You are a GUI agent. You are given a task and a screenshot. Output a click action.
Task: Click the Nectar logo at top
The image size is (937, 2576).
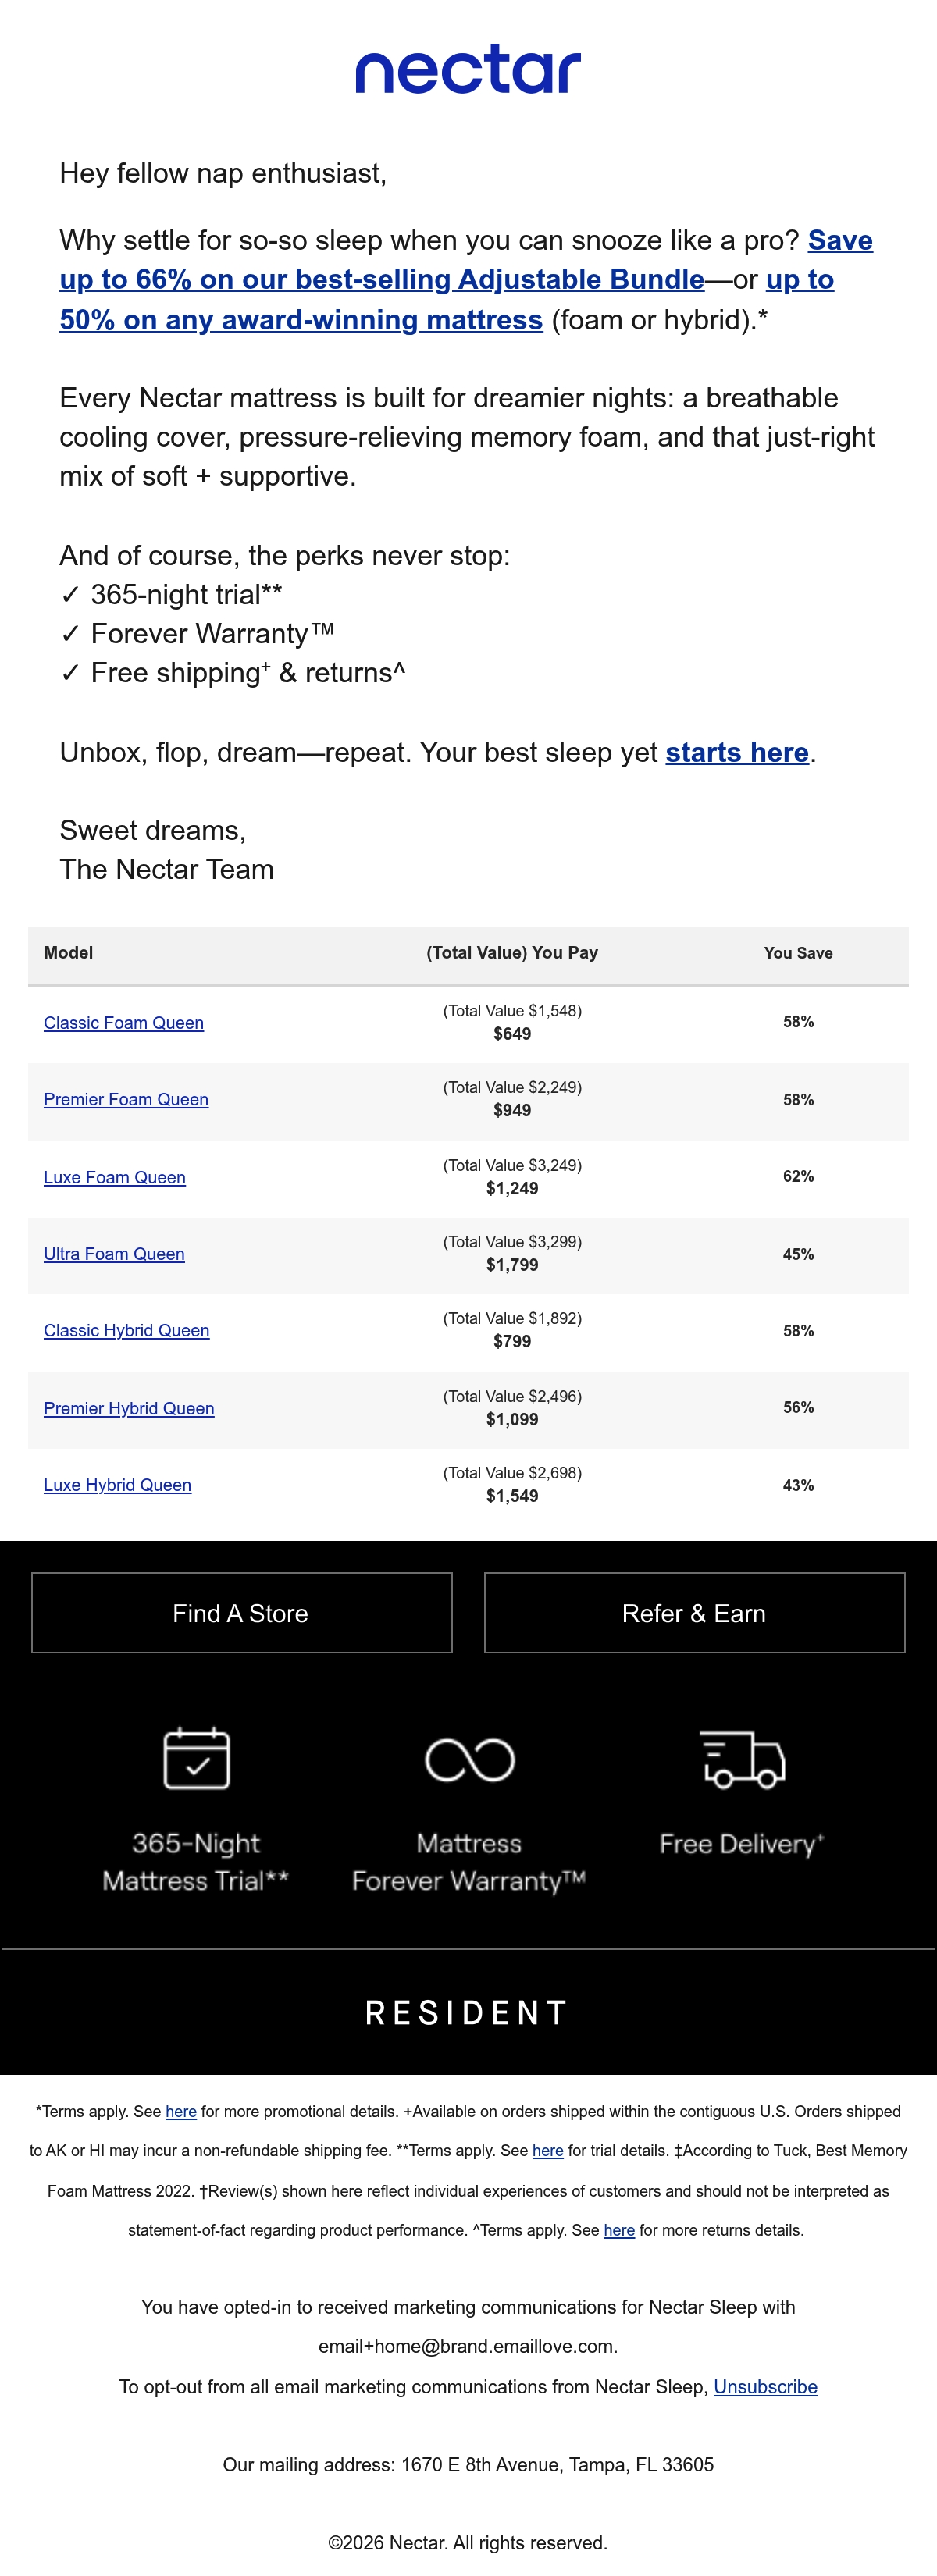(468, 69)
